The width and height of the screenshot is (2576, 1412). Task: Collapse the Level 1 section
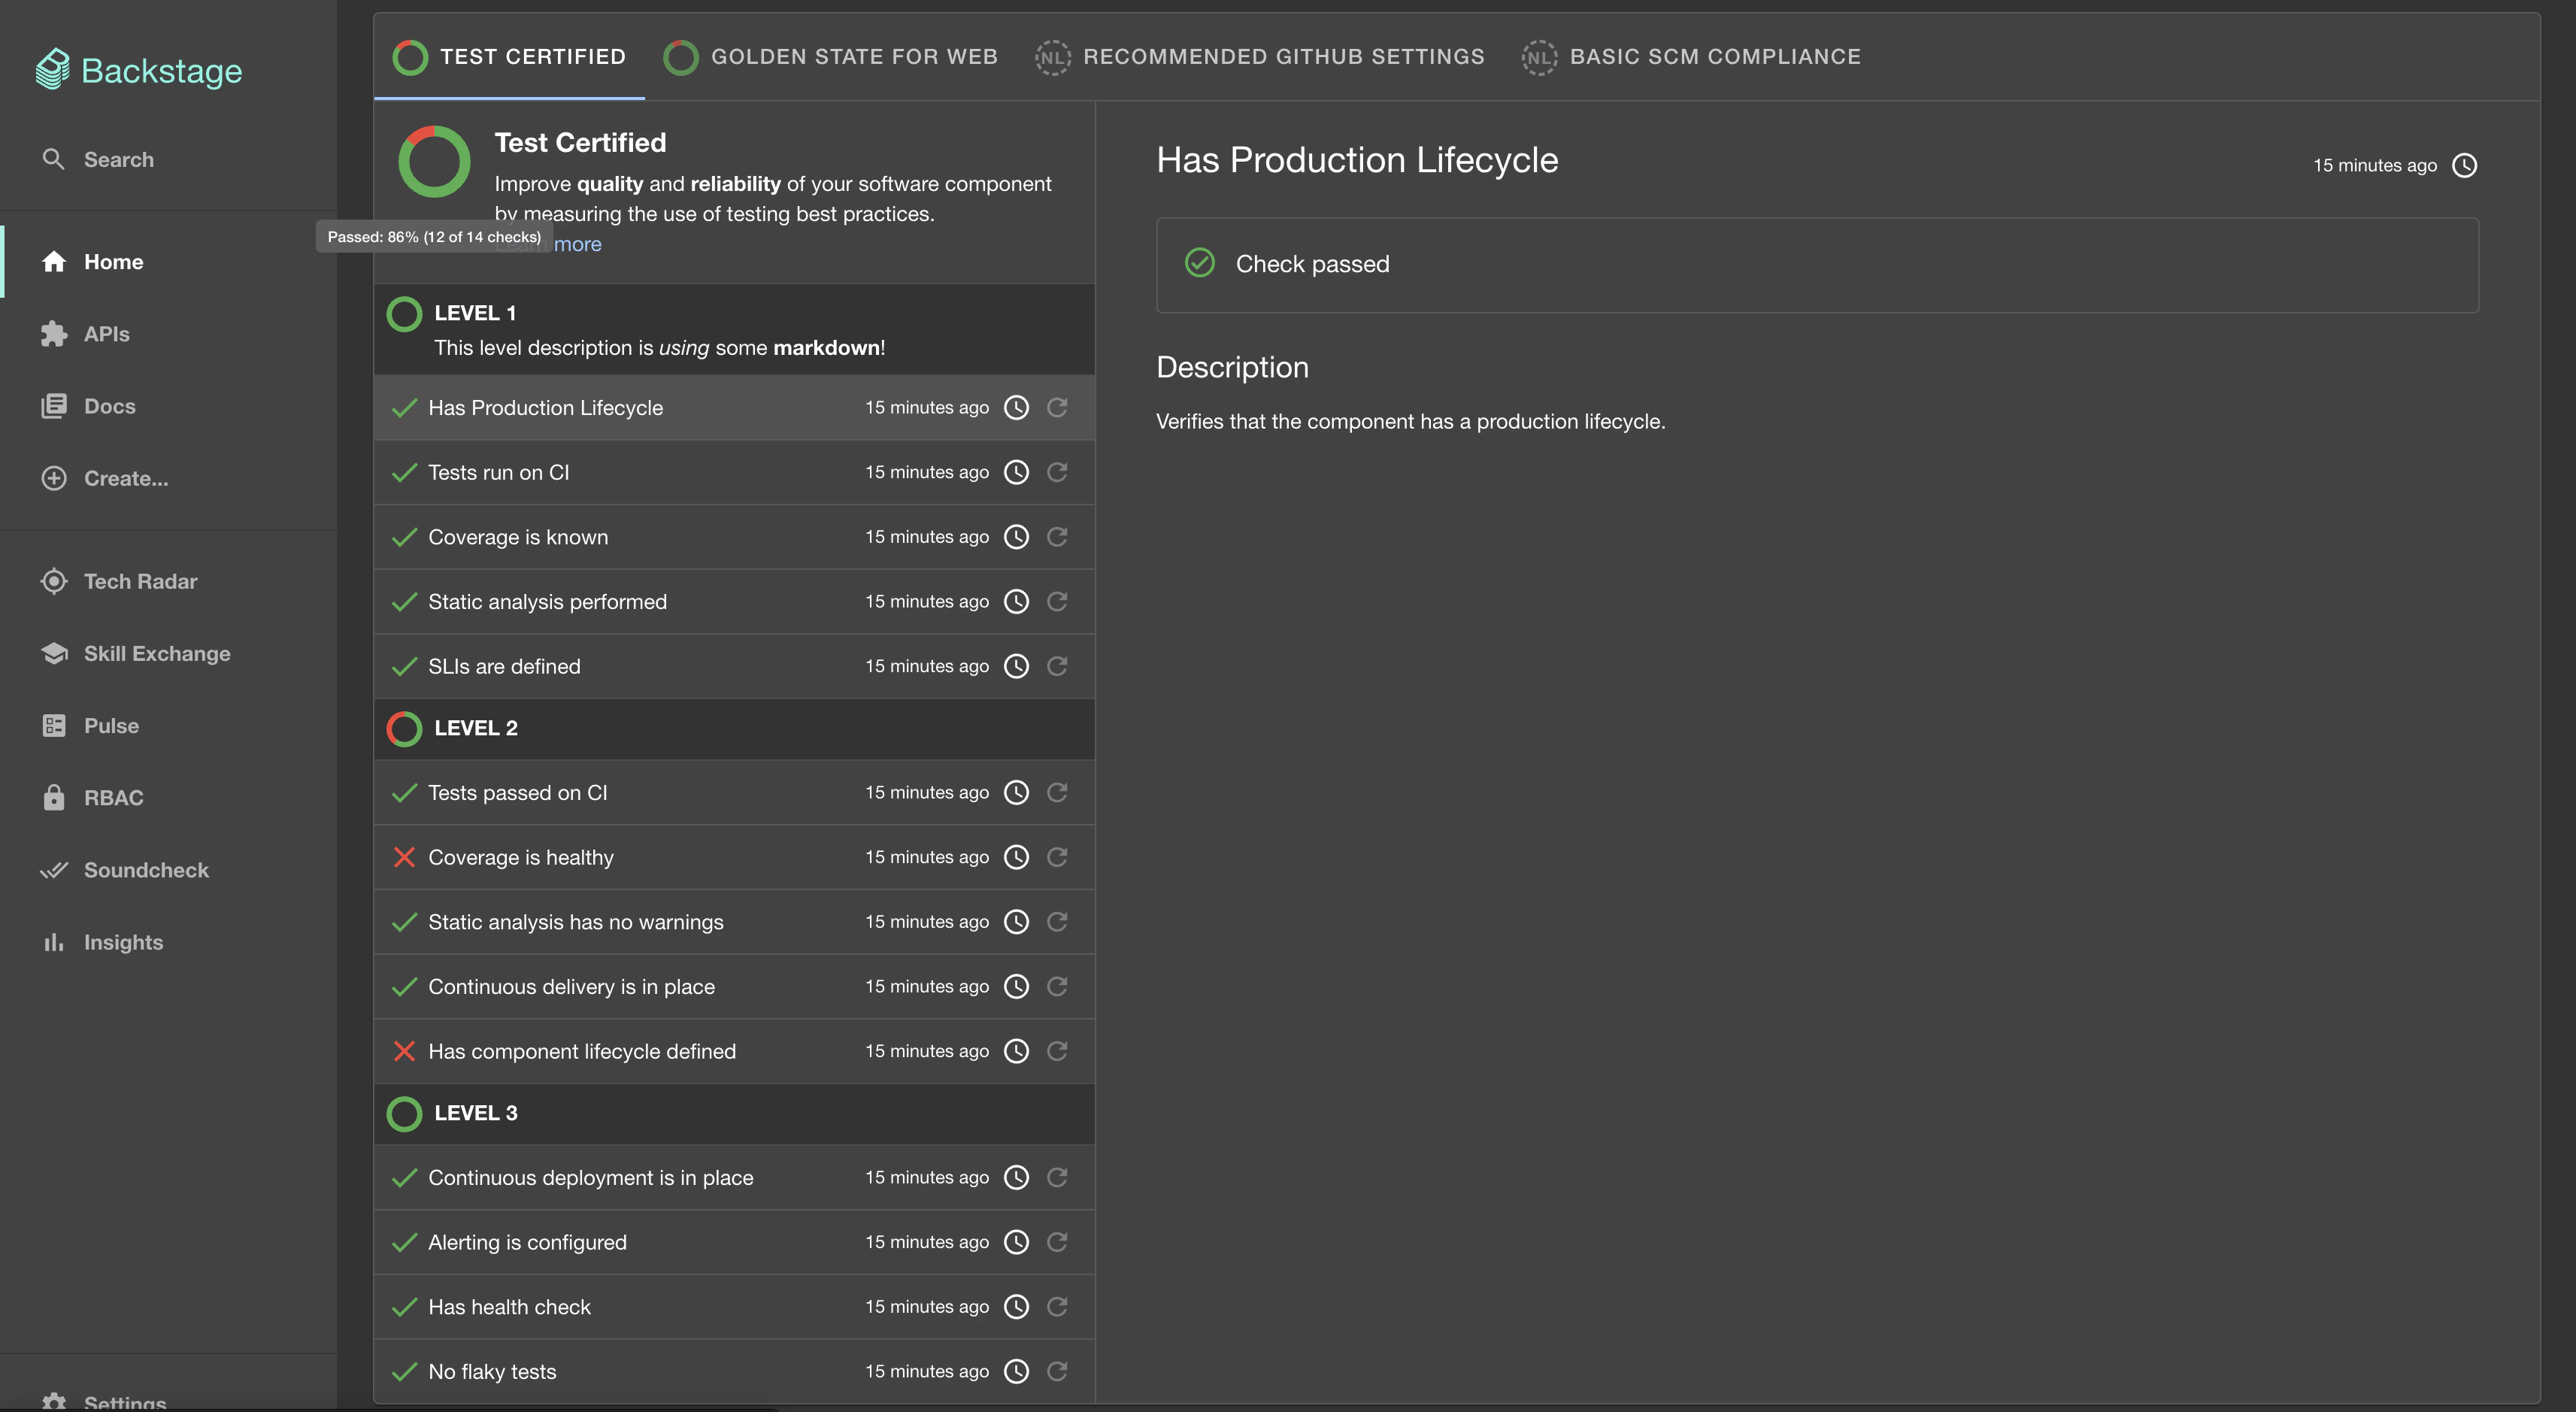(734, 329)
